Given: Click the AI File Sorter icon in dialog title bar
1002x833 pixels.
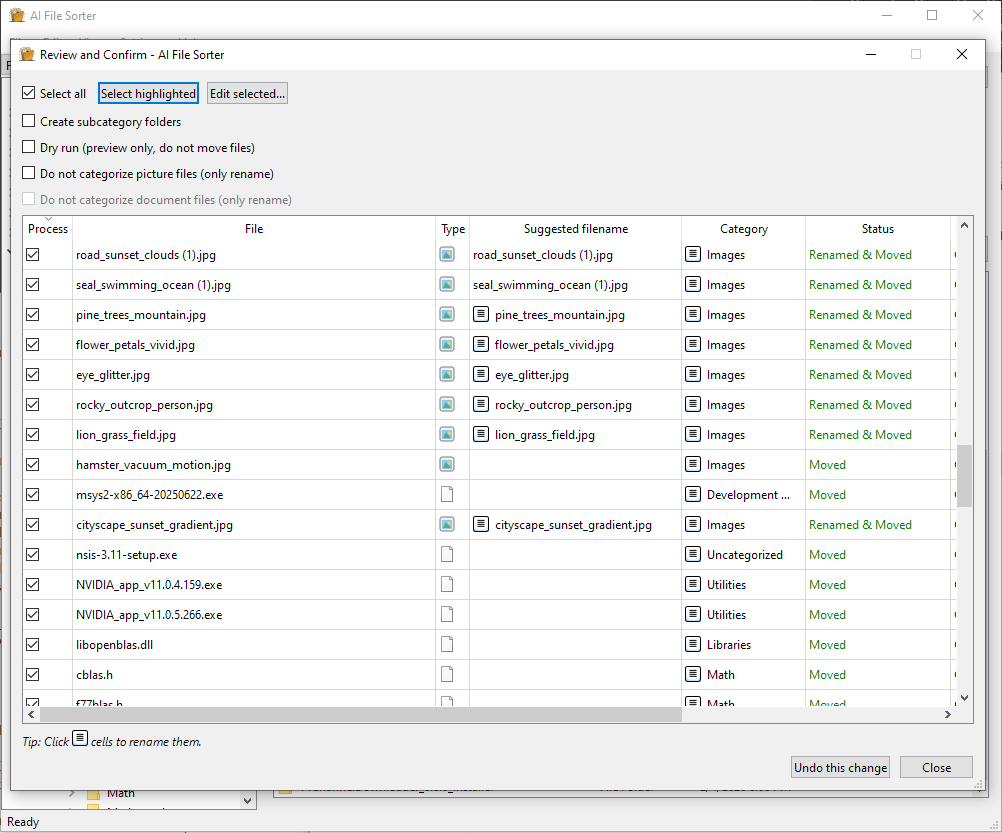Looking at the screenshot, I should [x=26, y=54].
